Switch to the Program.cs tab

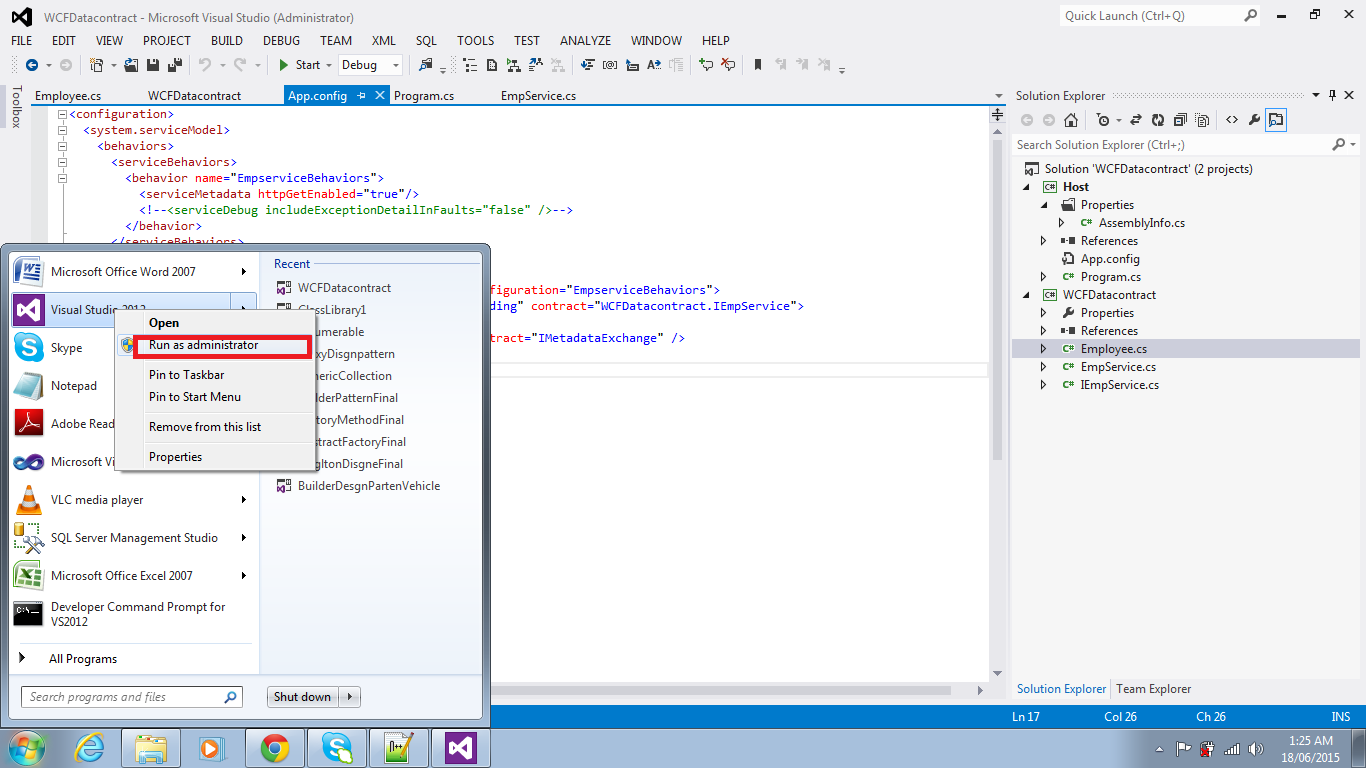pyautogui.click(x=424, y=96)
